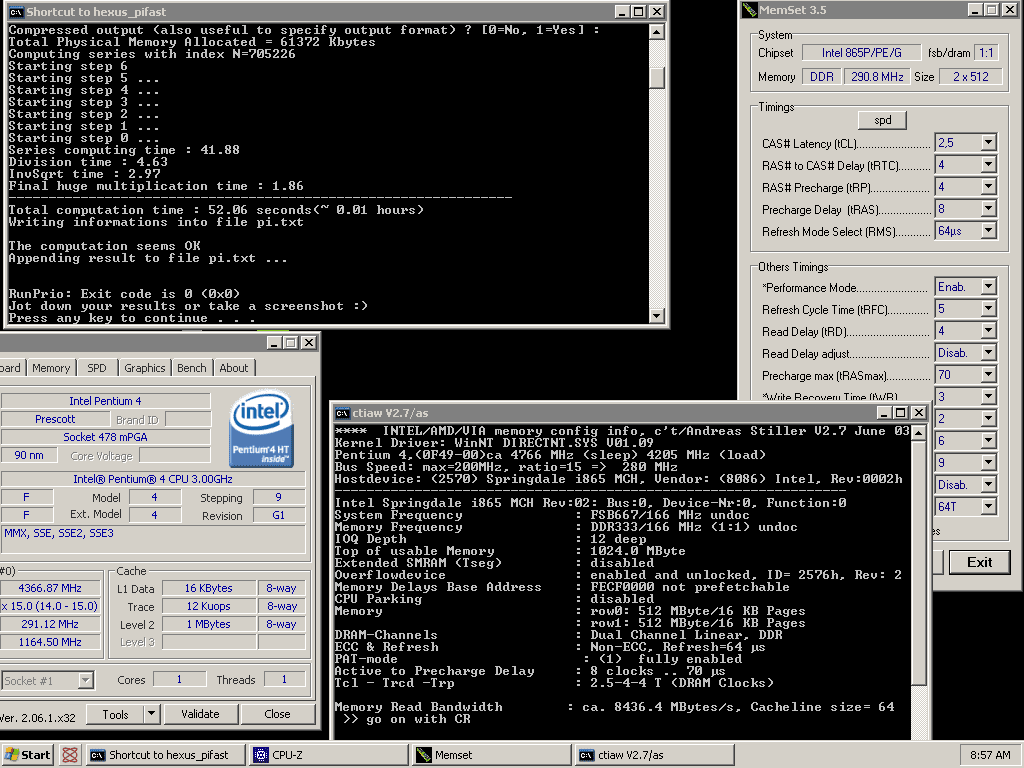Image resolution: width=1024 pixels, height=768 pixels.
Task: Click the 90 nm technology field
Action: 29,455
